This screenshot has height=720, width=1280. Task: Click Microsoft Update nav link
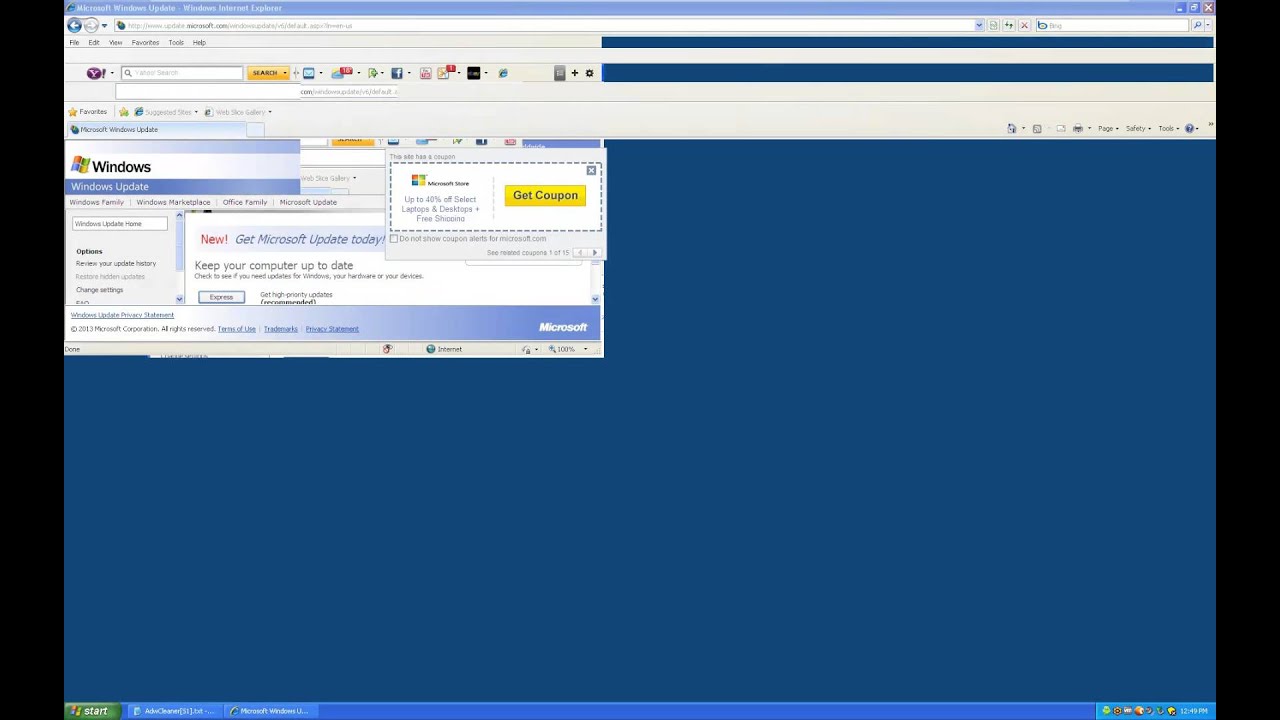(308, 202)
